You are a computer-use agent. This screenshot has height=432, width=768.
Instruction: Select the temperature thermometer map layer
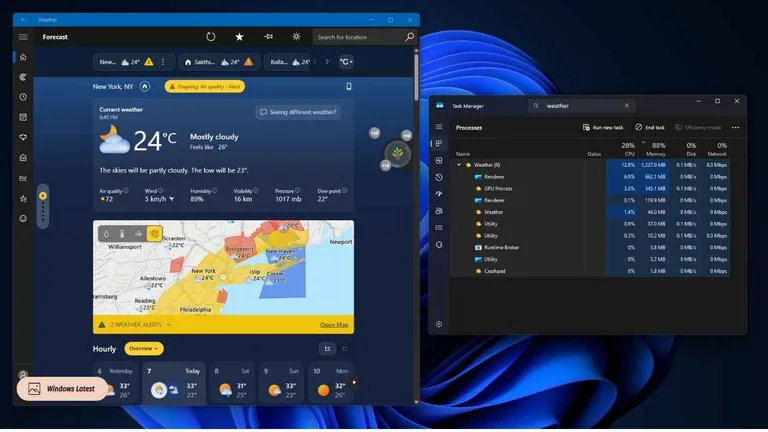click(122, 234)
